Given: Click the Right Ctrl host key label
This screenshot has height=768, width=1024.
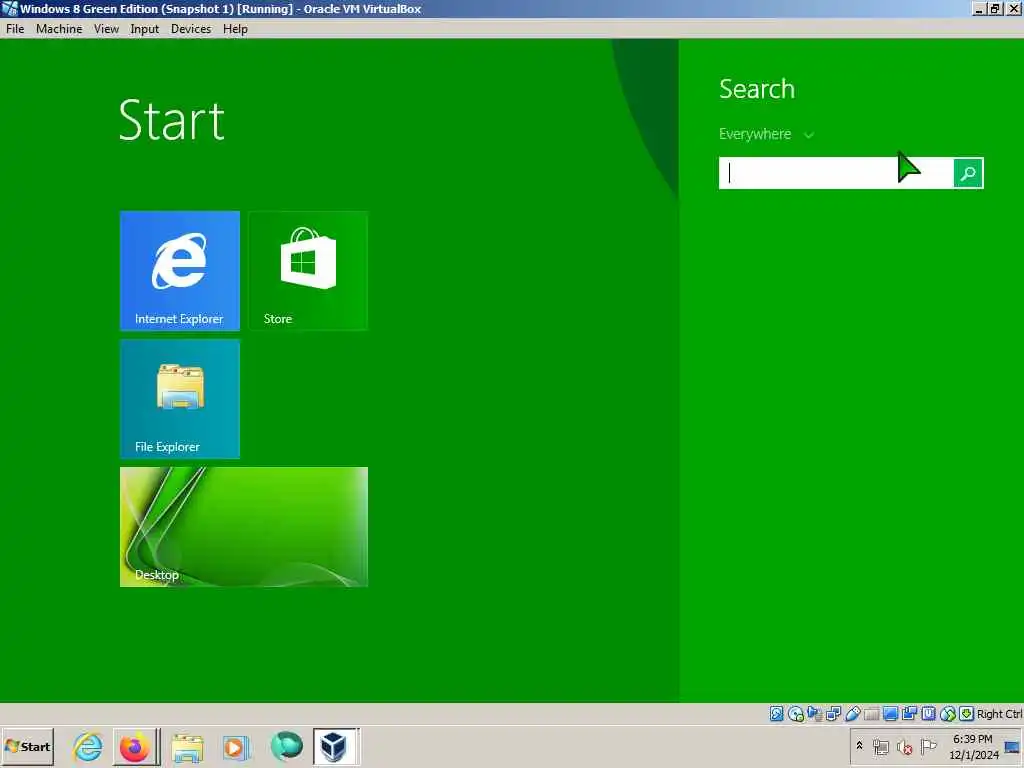Looking at the screenshot, I should 1000,714.
